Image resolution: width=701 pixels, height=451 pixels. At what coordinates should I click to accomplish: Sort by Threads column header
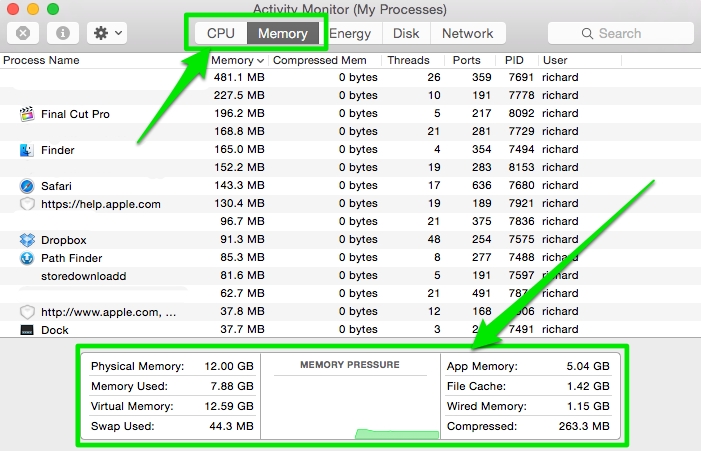[408, 60]
